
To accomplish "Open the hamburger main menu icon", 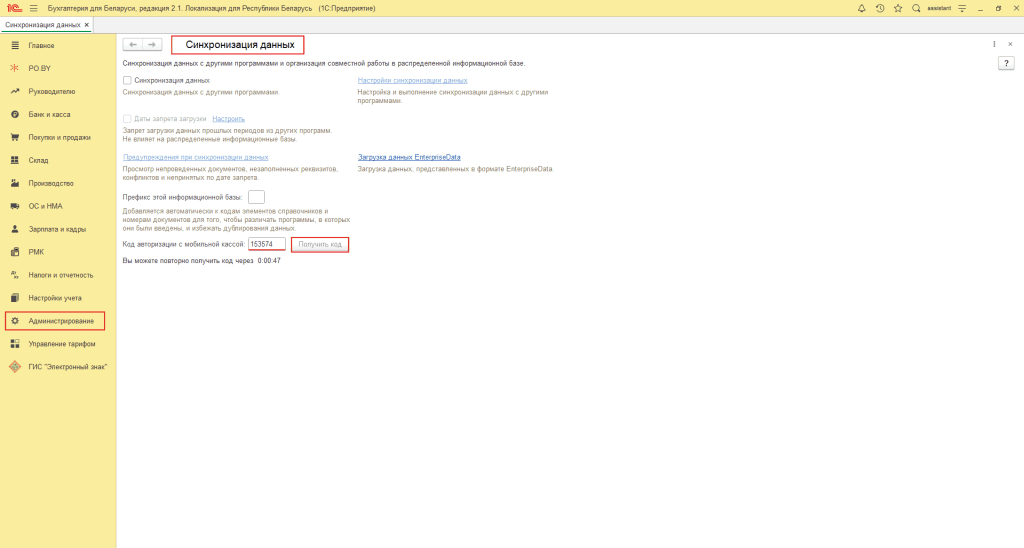I will pyautogui.click(x=33, y=8).
